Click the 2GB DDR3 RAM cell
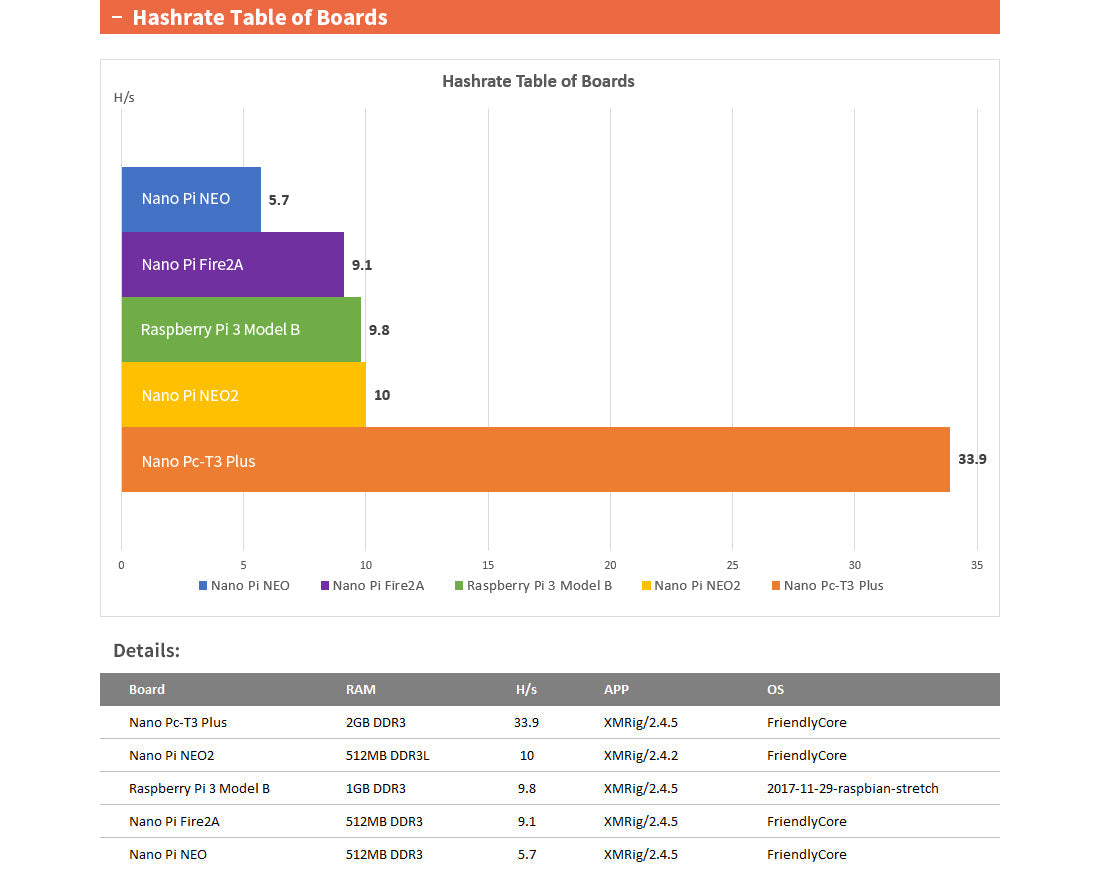 pos(375,722)
